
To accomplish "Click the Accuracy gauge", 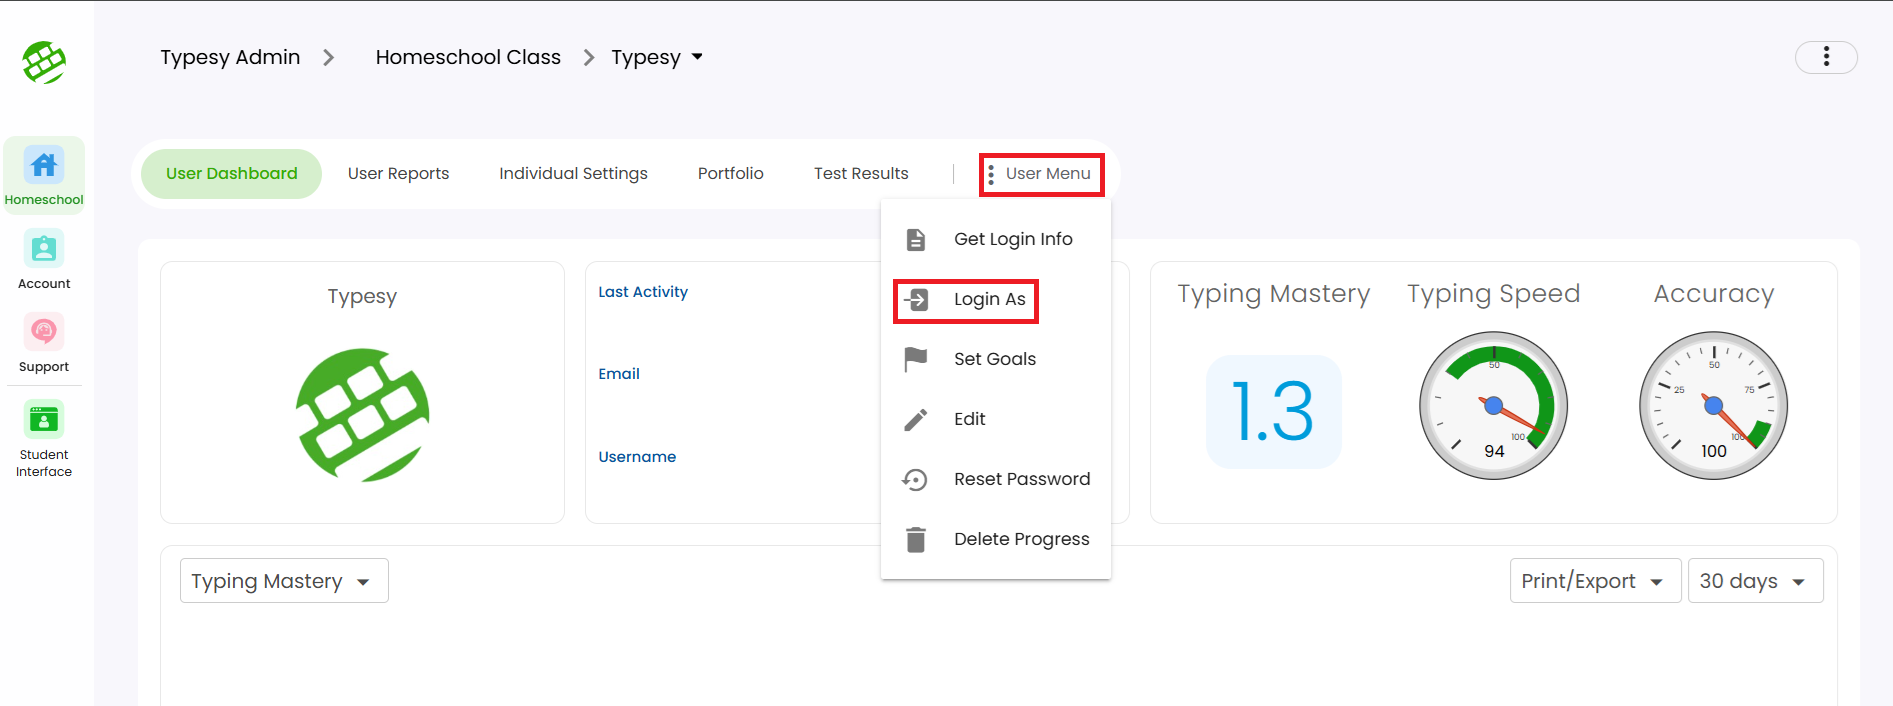I will click(x=1713, y=405).
